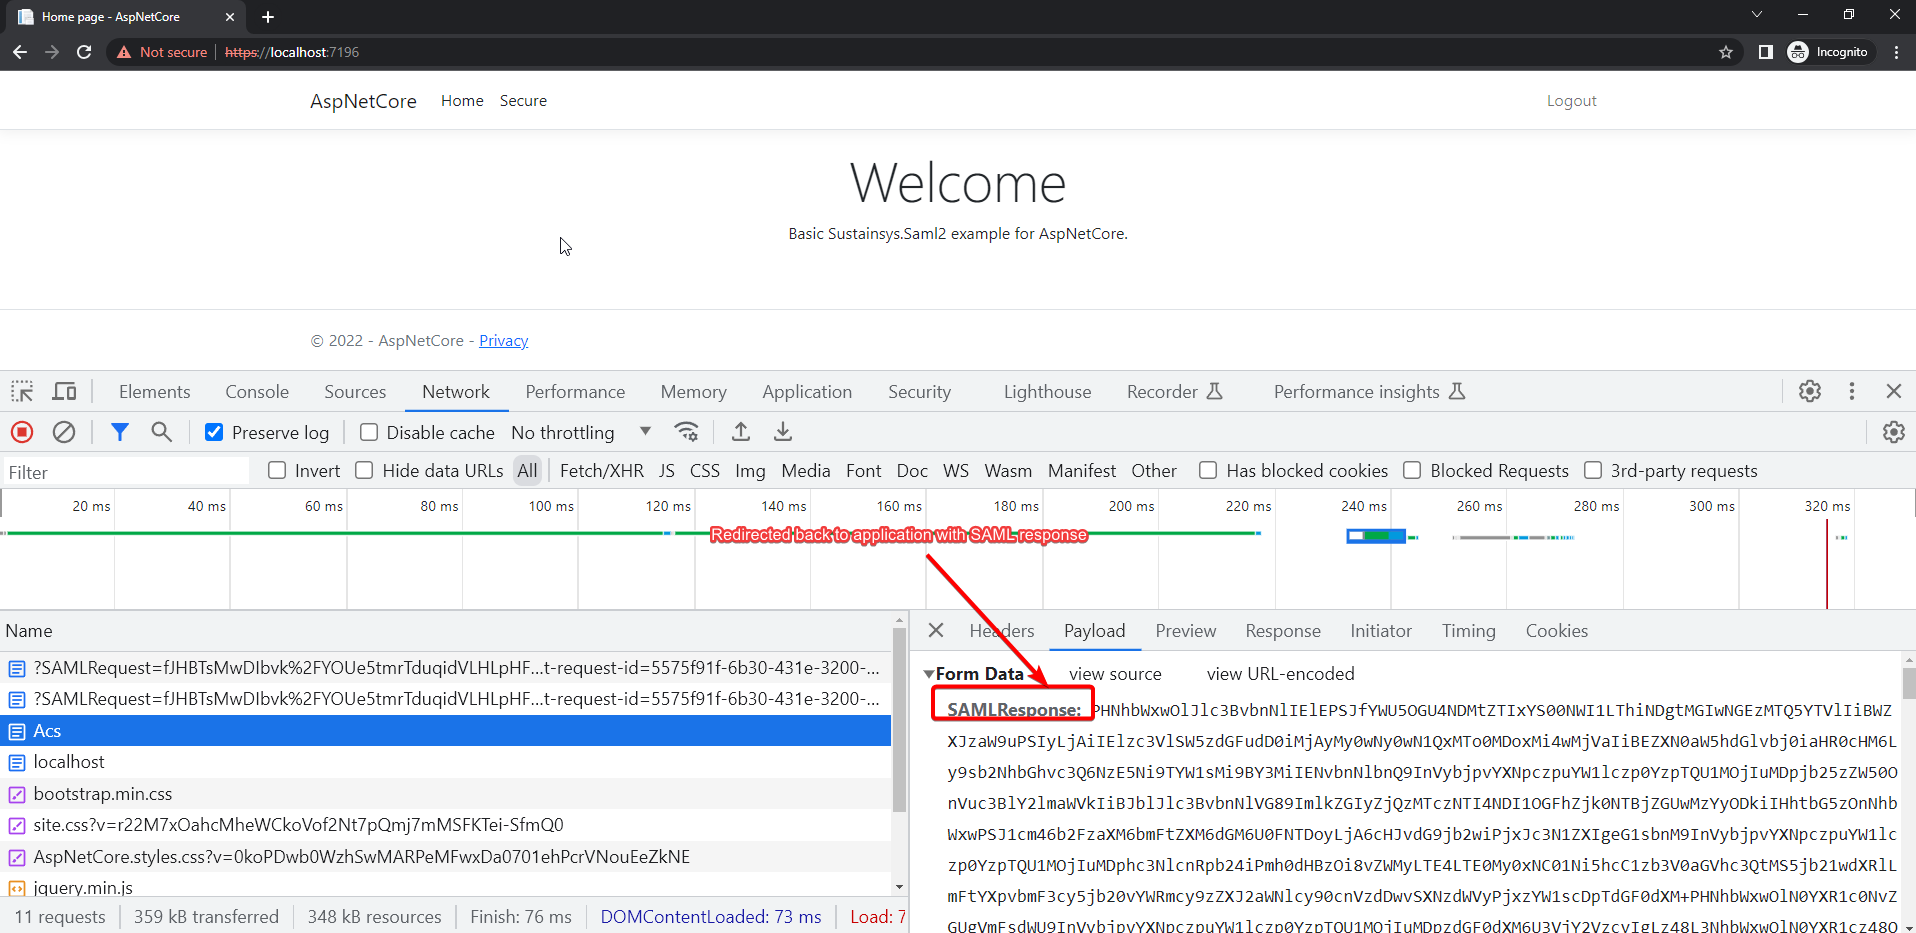Switch to the Application tab

(x=807, y=392)
